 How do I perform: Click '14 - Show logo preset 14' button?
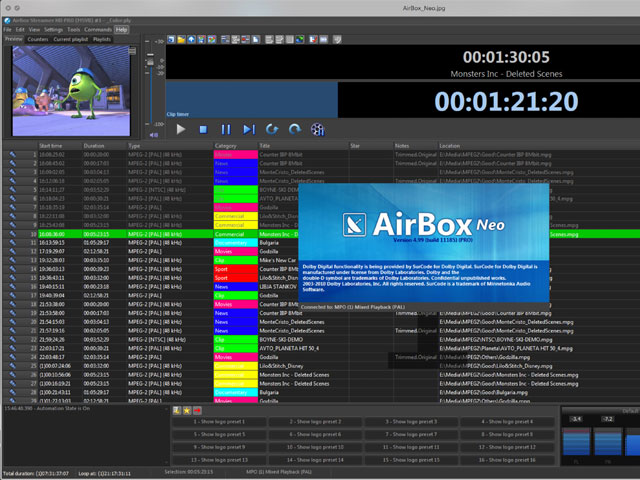(315, 460)
